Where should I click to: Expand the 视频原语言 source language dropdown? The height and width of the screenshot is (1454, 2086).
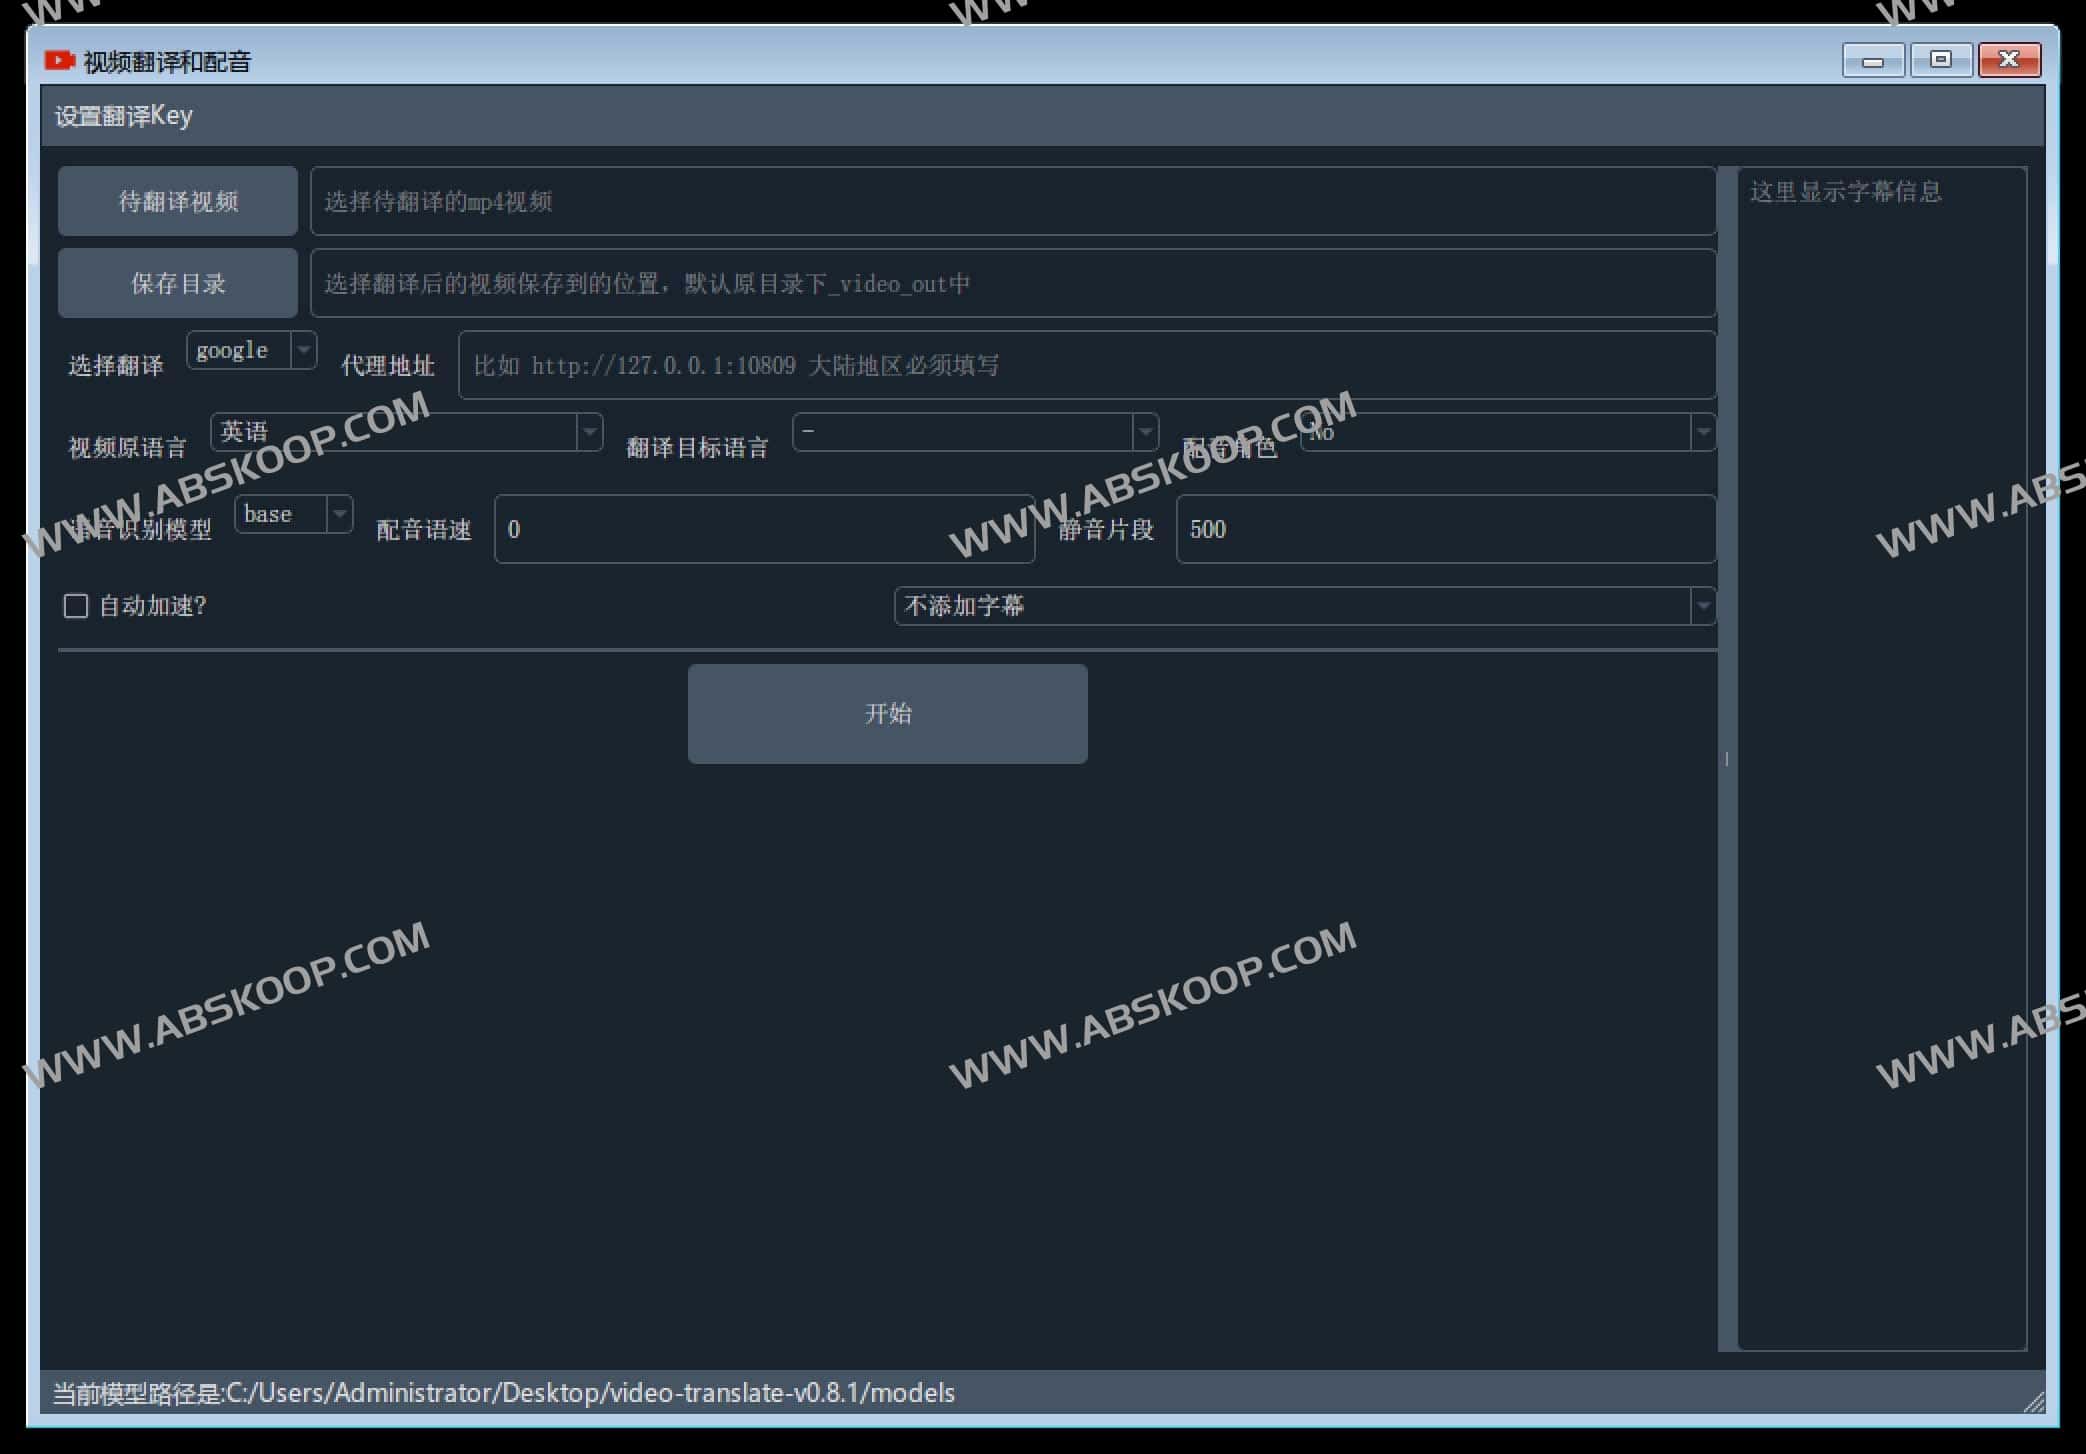tap(406, 432)
